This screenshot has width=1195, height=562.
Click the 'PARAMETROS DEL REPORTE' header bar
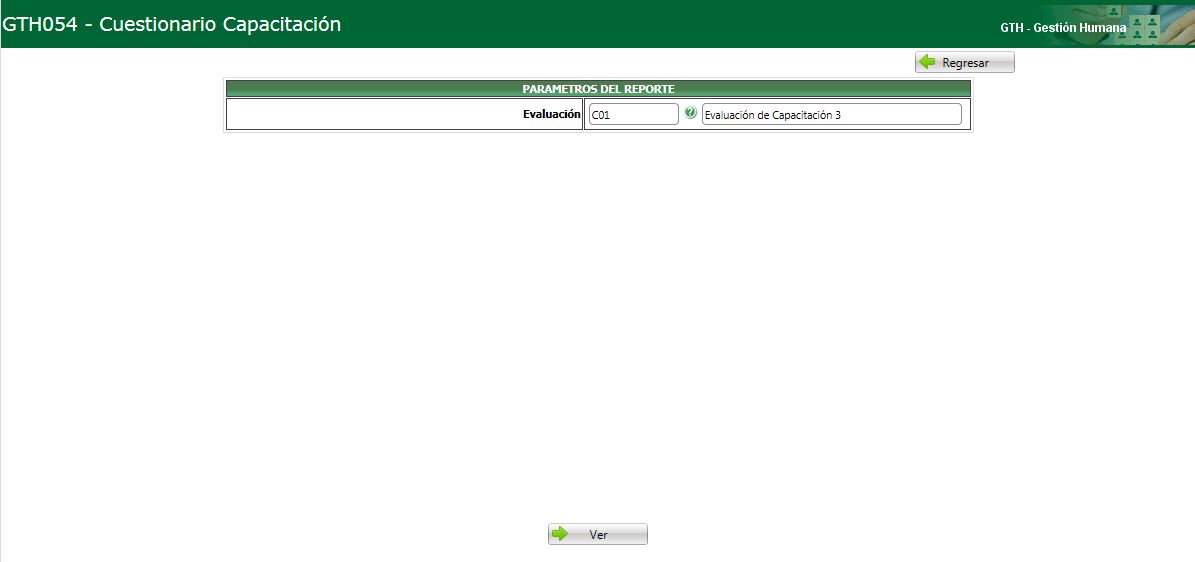tap(598, 89)
